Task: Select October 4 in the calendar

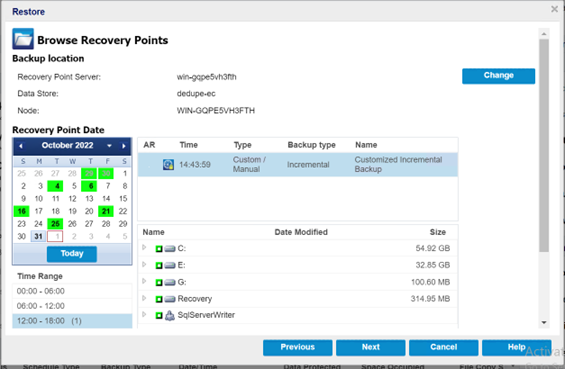Action: click(x=55, y=186)
